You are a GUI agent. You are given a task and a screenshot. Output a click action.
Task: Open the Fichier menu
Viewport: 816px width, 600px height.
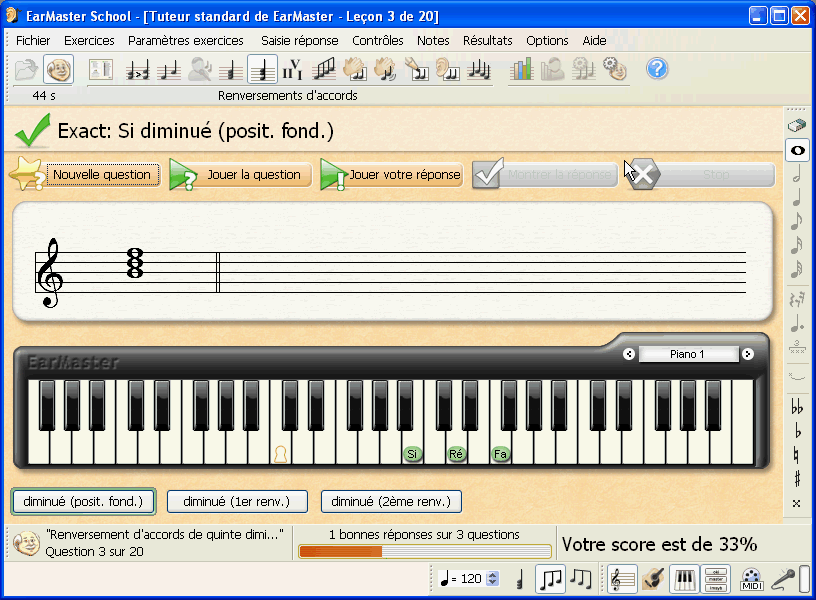[33, 41]
